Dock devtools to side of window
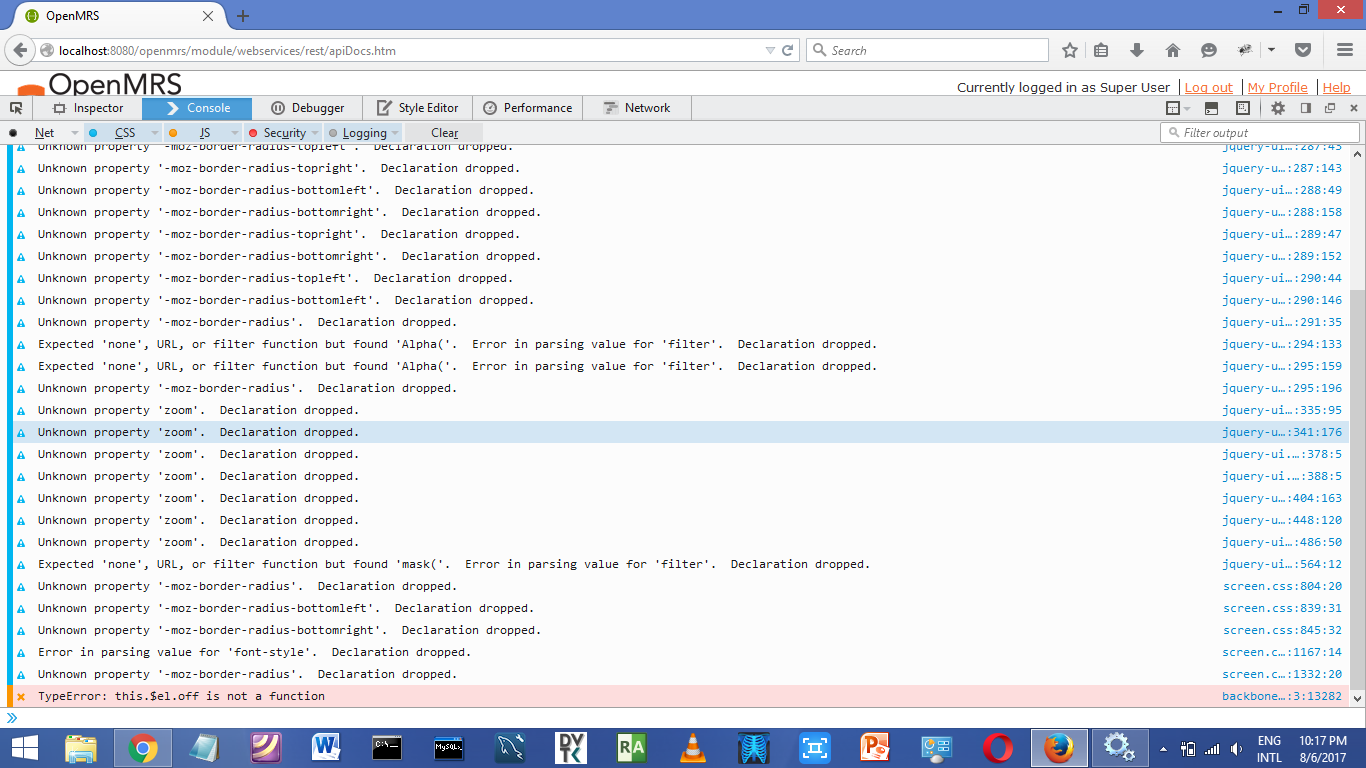 (x=1305, y=108)
